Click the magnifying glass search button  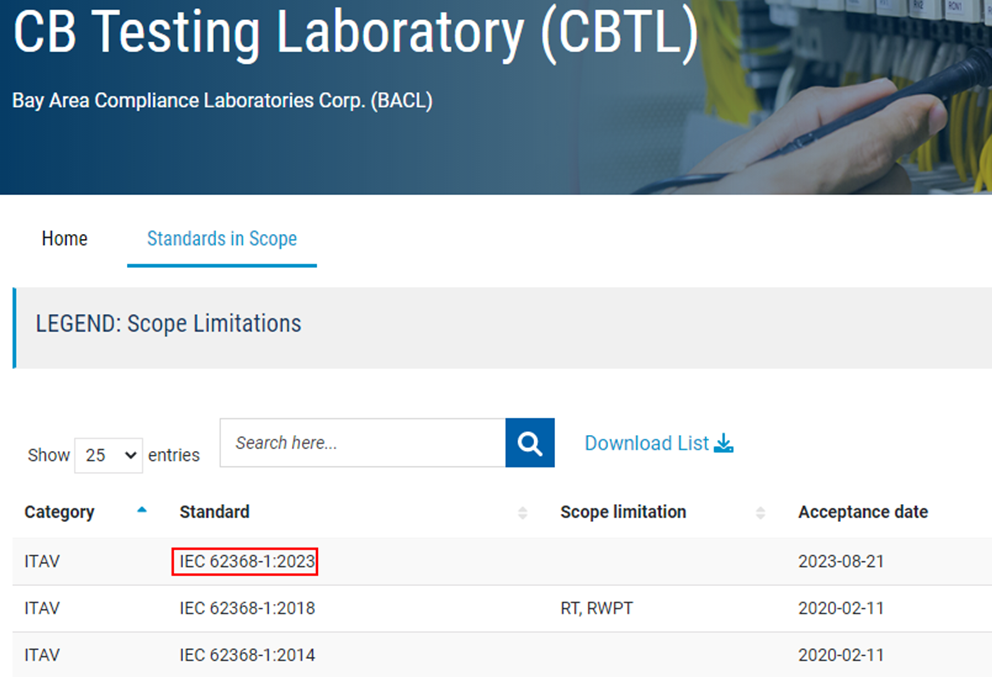pos(530,443)
